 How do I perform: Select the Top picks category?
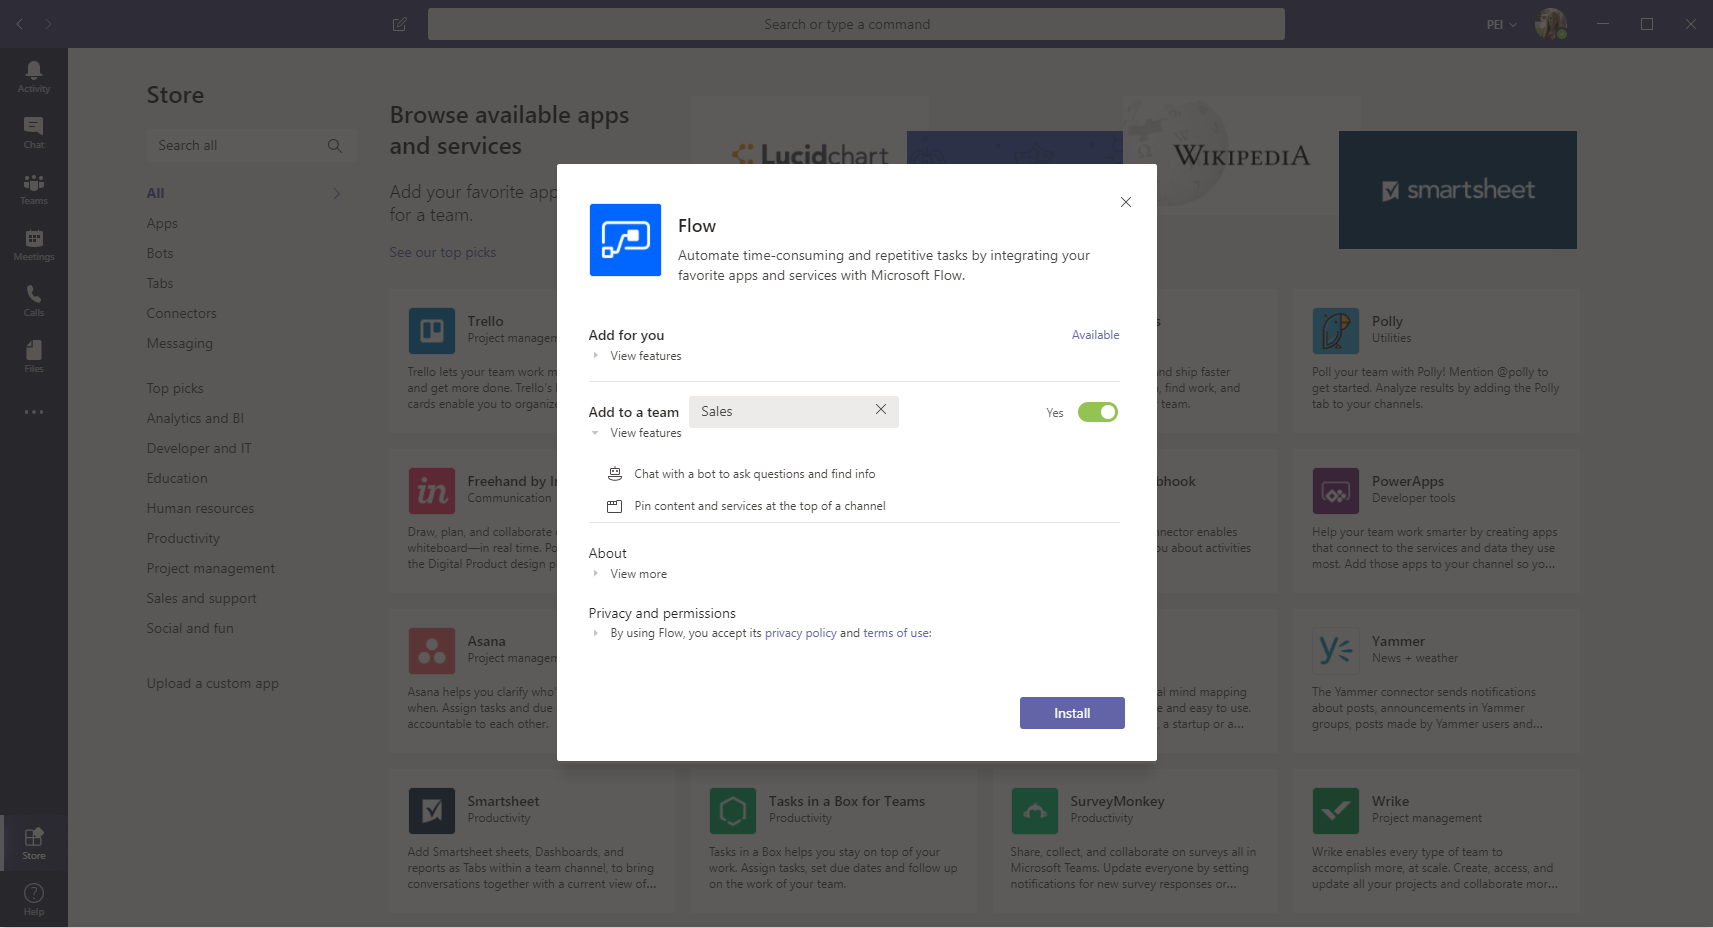pyautogui.click(x=175, y=389)
